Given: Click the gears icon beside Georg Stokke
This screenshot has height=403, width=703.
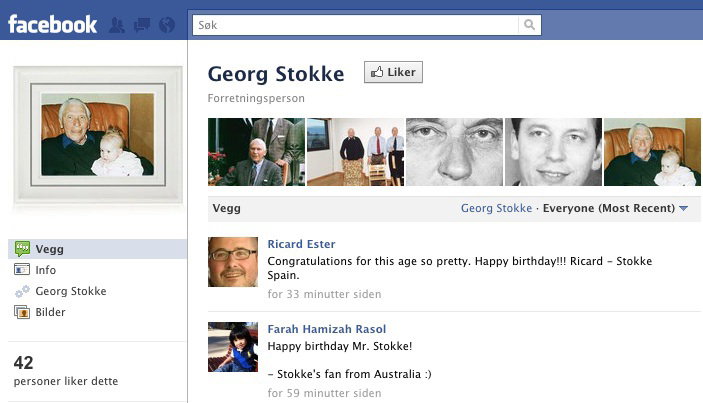Looking at the screenshot, I should (x=22, y=291).
